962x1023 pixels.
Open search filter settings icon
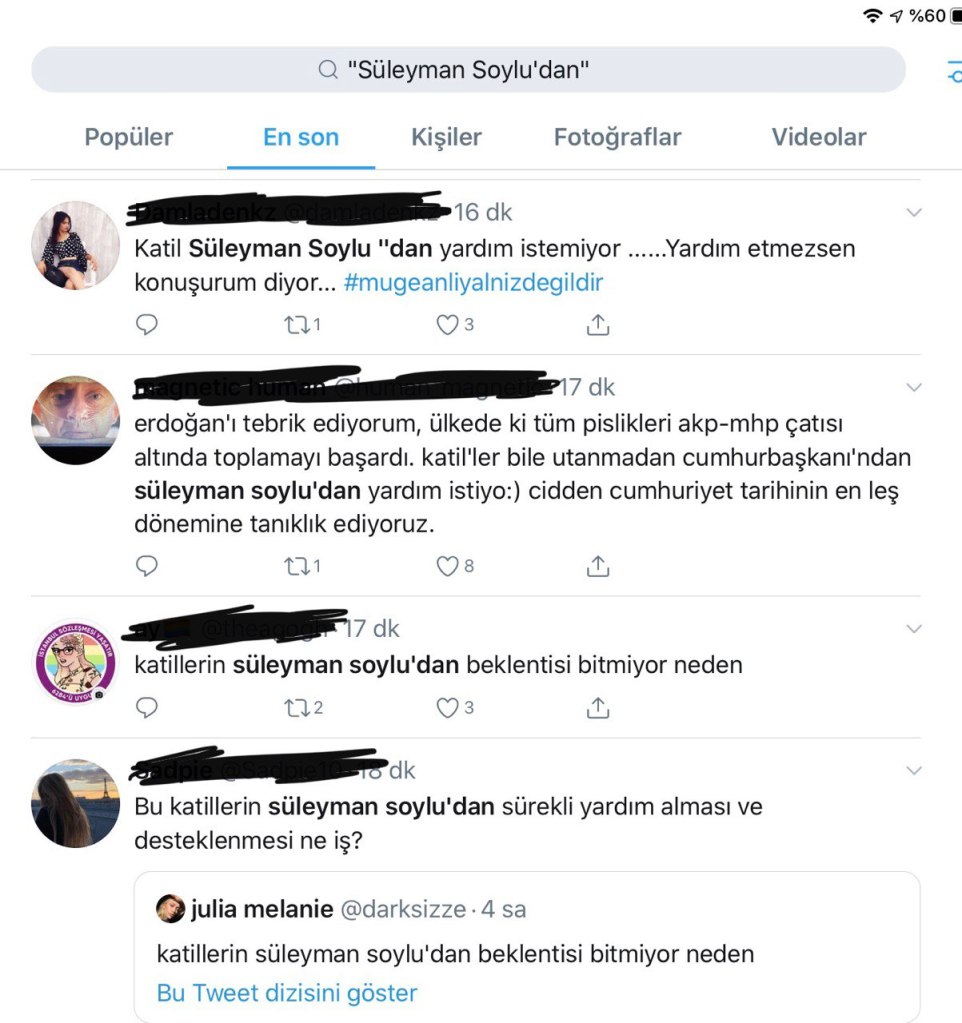(954, 70)
